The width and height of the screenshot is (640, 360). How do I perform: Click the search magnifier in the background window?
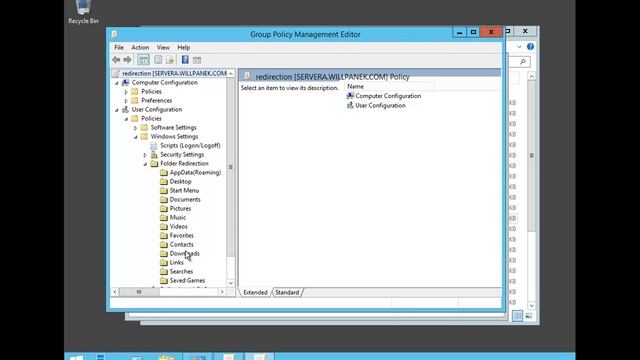point(523,62)
